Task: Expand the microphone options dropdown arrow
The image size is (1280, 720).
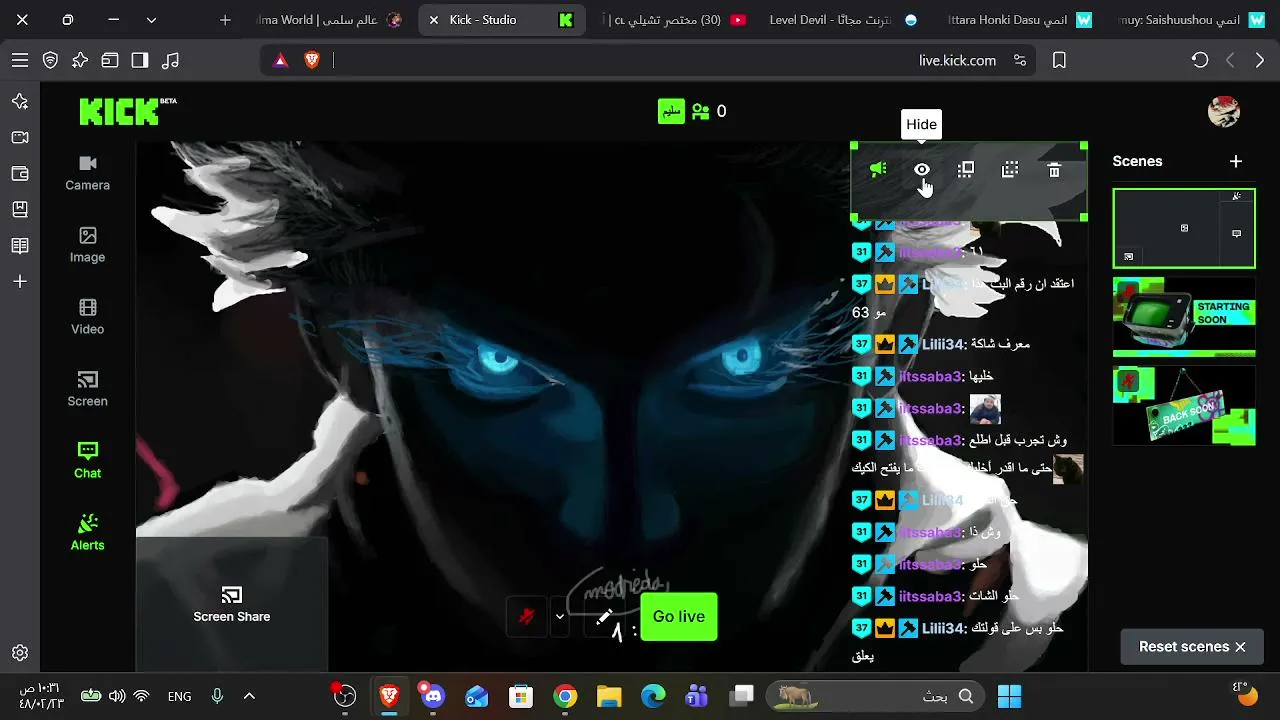Action: (x=560, y=617)
